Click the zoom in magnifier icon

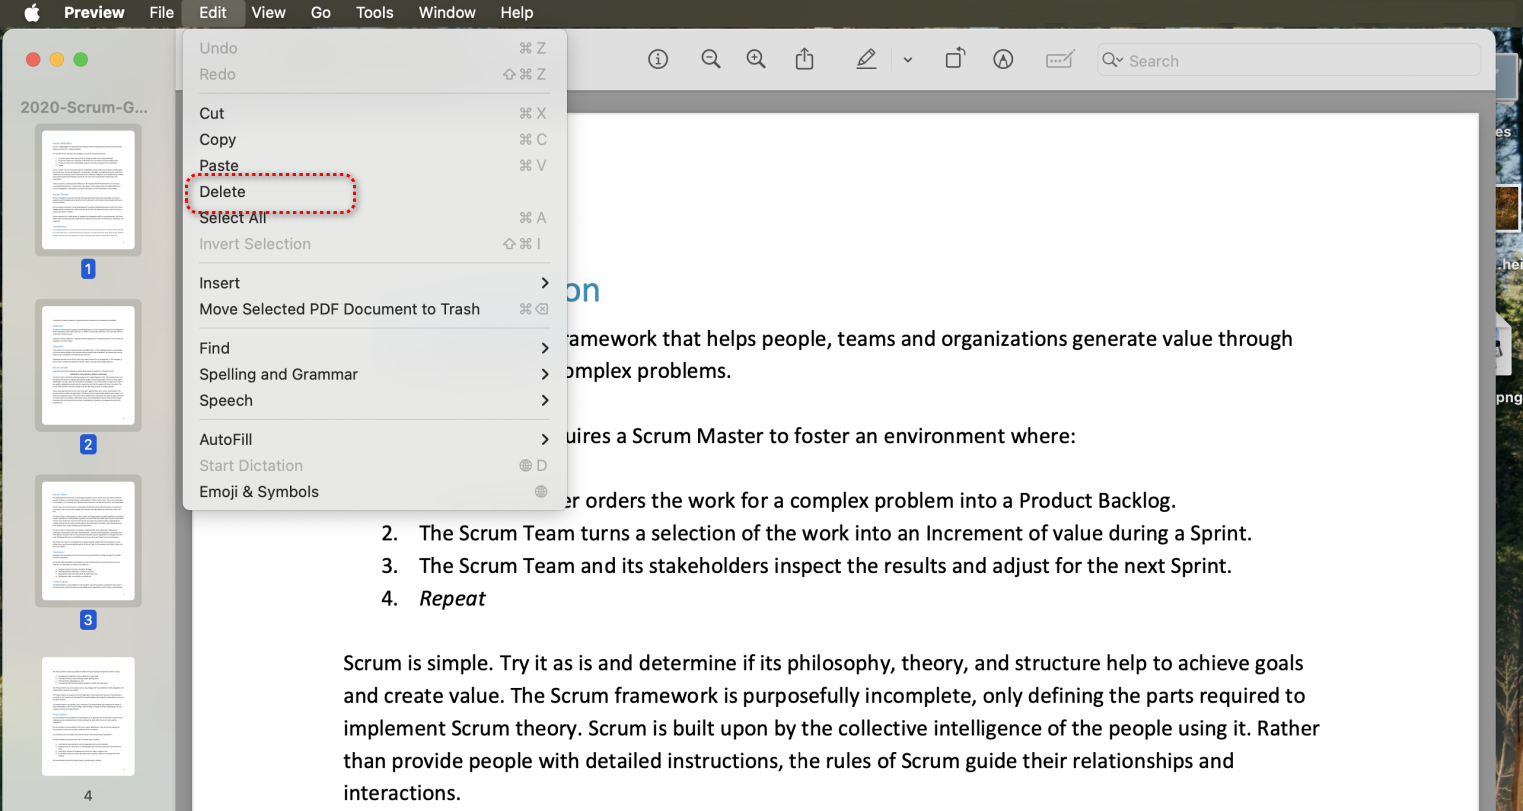point(757,60)
